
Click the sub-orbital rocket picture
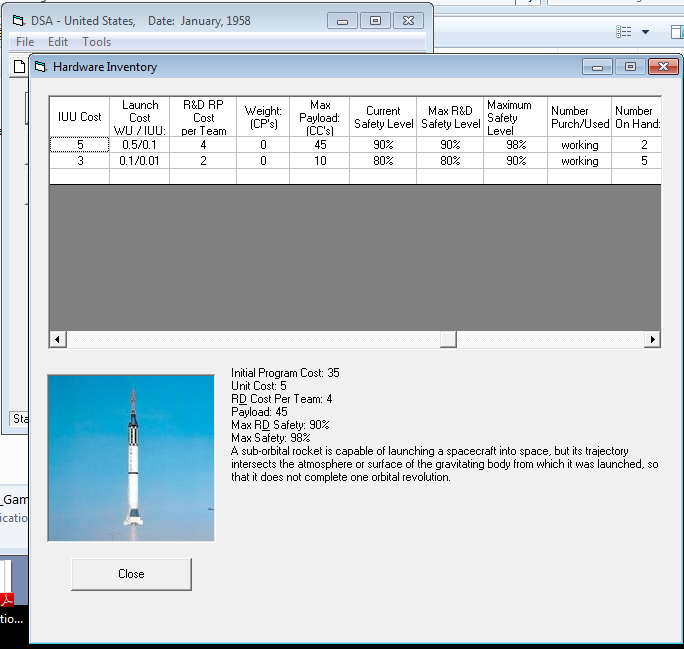point(131,458)
